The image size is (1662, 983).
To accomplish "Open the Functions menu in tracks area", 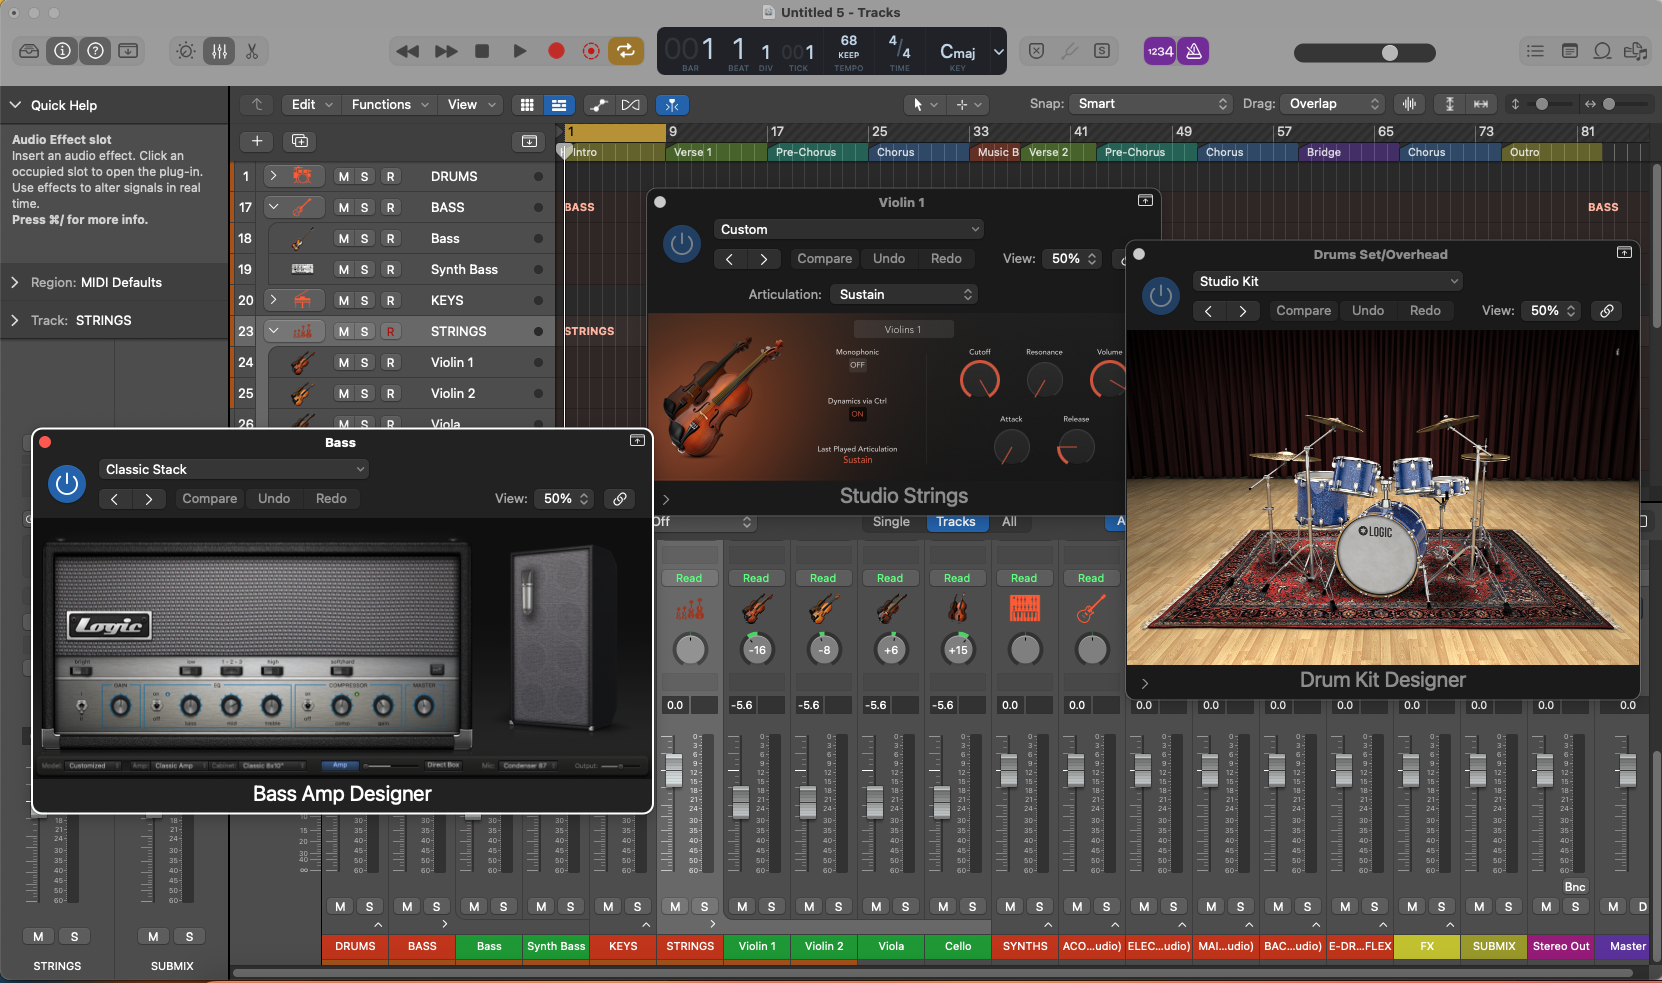I will (x=389, y=104).
